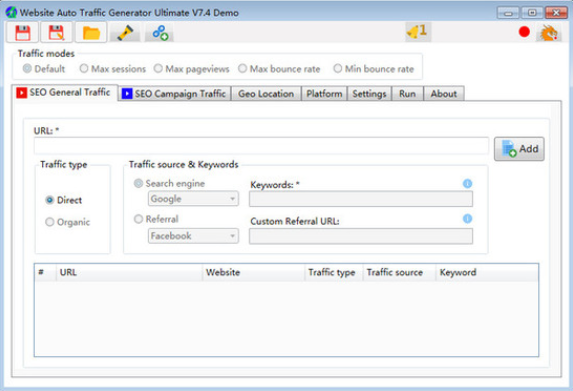Go to the Run tab
Viewport: 573px width, 391px height.
coord(407,94)
